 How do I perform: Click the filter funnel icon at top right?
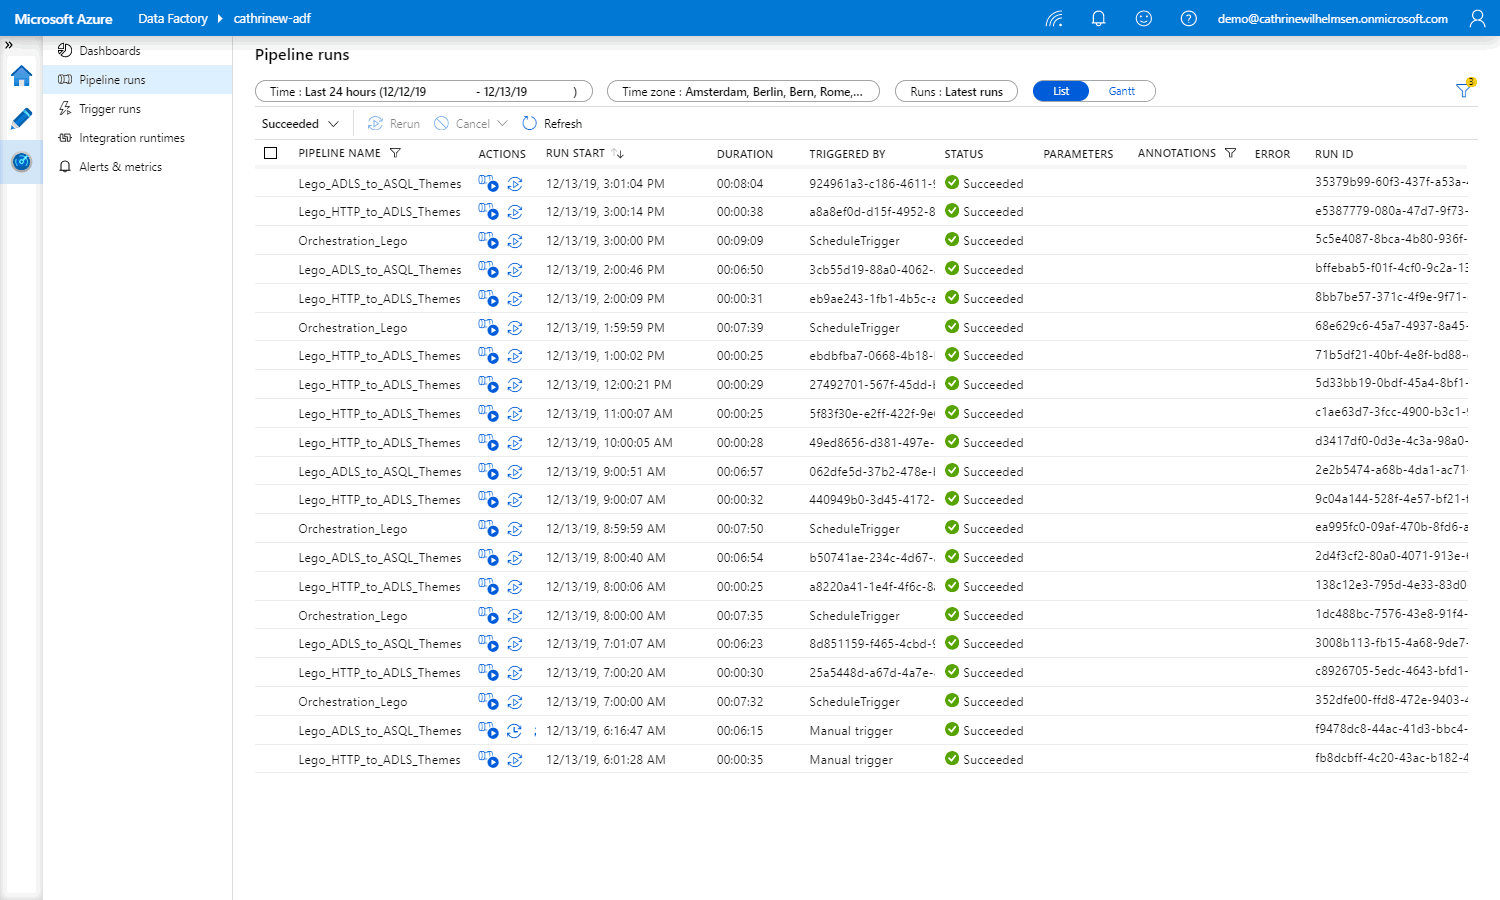click(x=1464, y=91)
